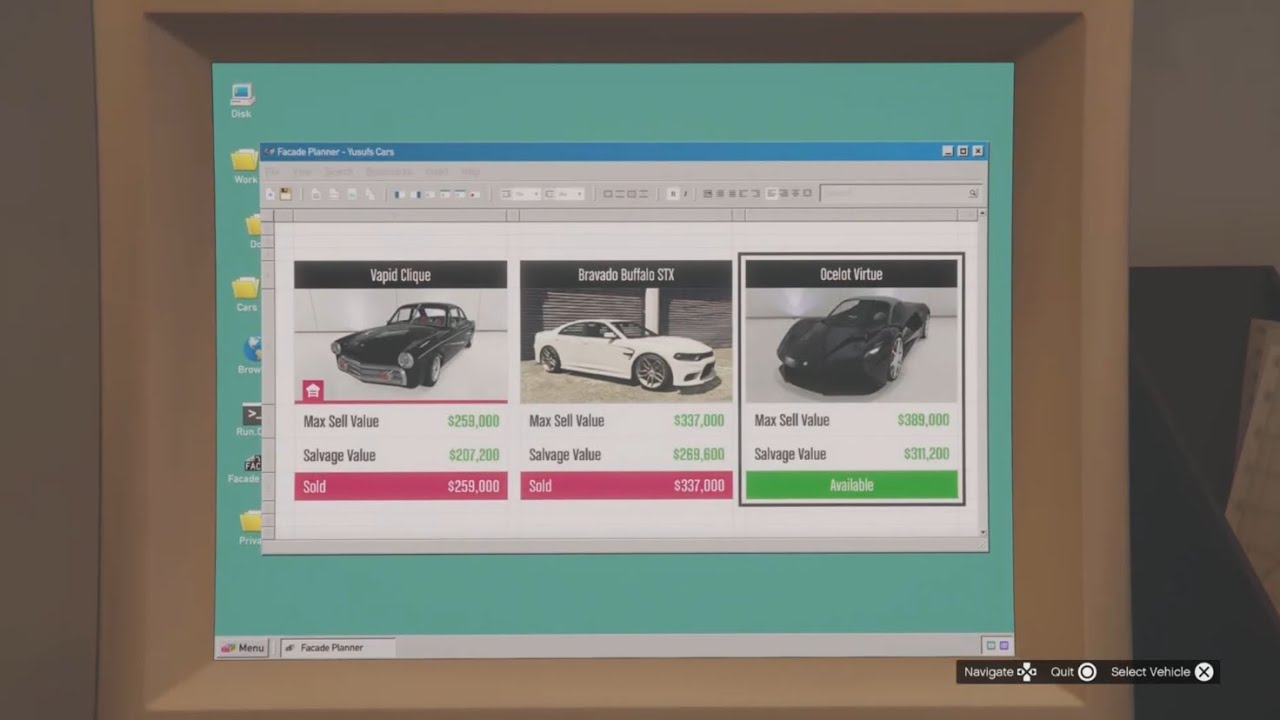
Task: Open the Bookmarks menu
Action: pos(388,172)
